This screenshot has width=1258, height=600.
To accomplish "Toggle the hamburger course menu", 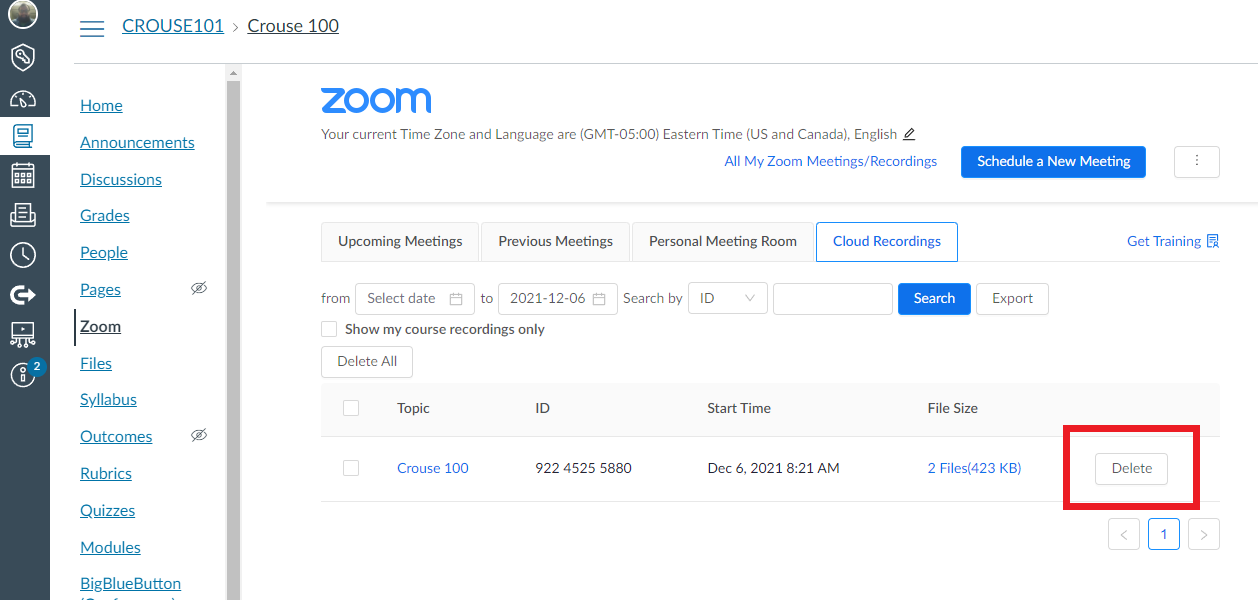I will tap(92, 28).
